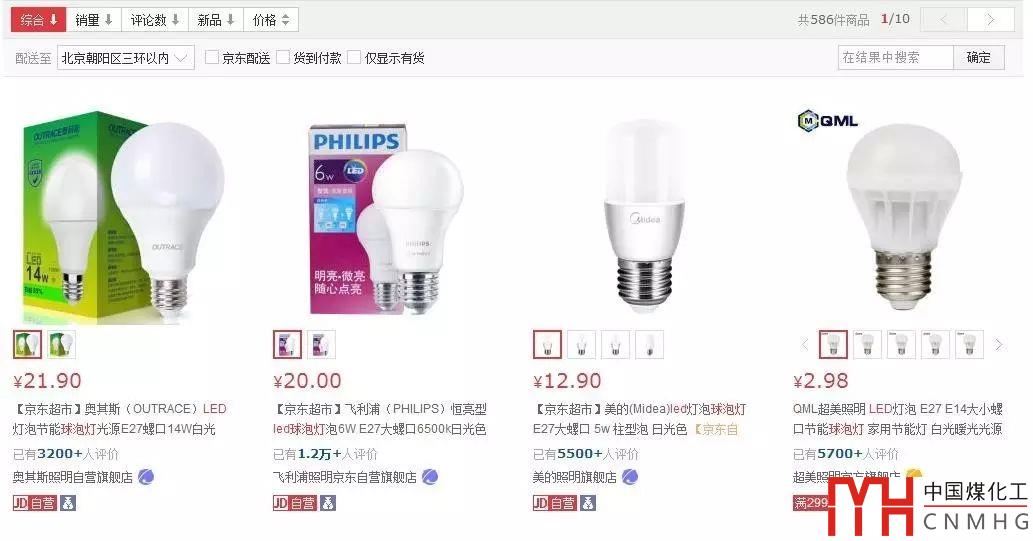1033x541 pixels.
Task: Open the 北京朝阳区三环以内 delivery dropdown
Action: [126, 58]
